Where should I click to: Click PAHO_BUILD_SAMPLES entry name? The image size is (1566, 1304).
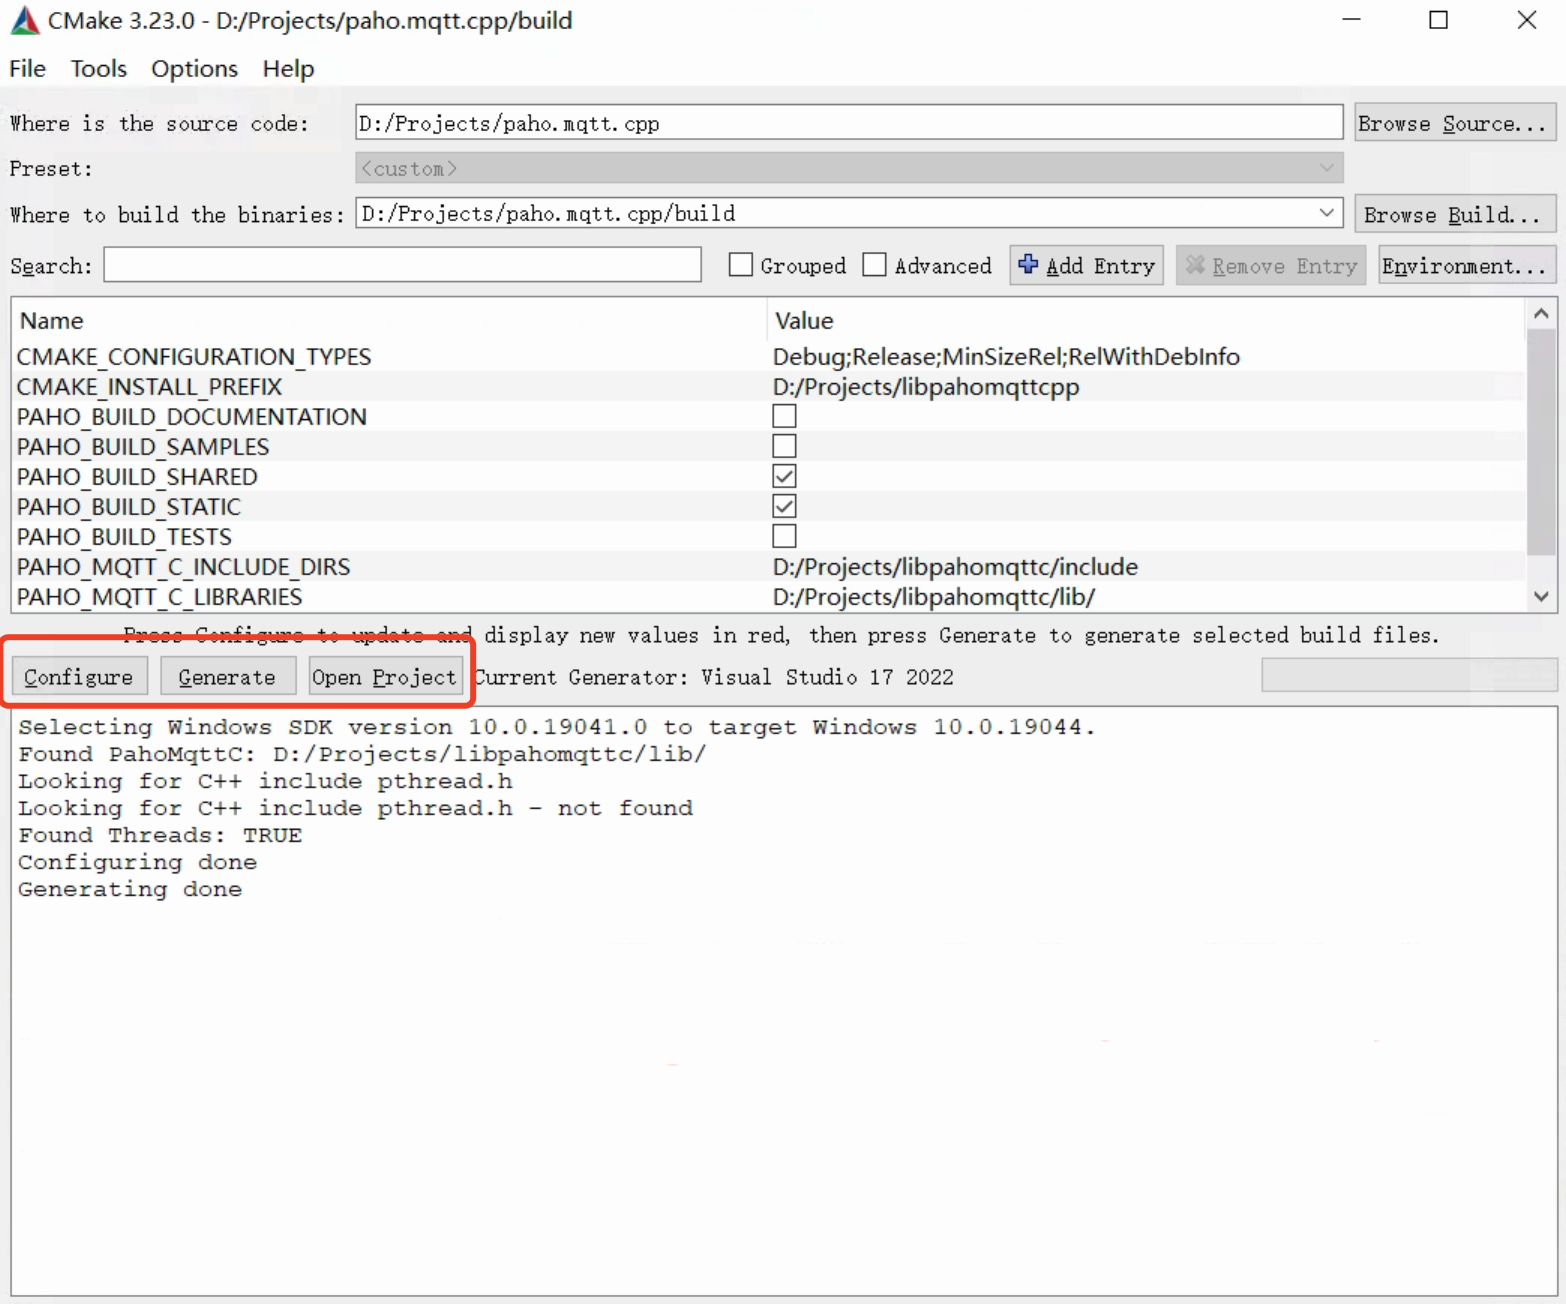click(143, 446)
